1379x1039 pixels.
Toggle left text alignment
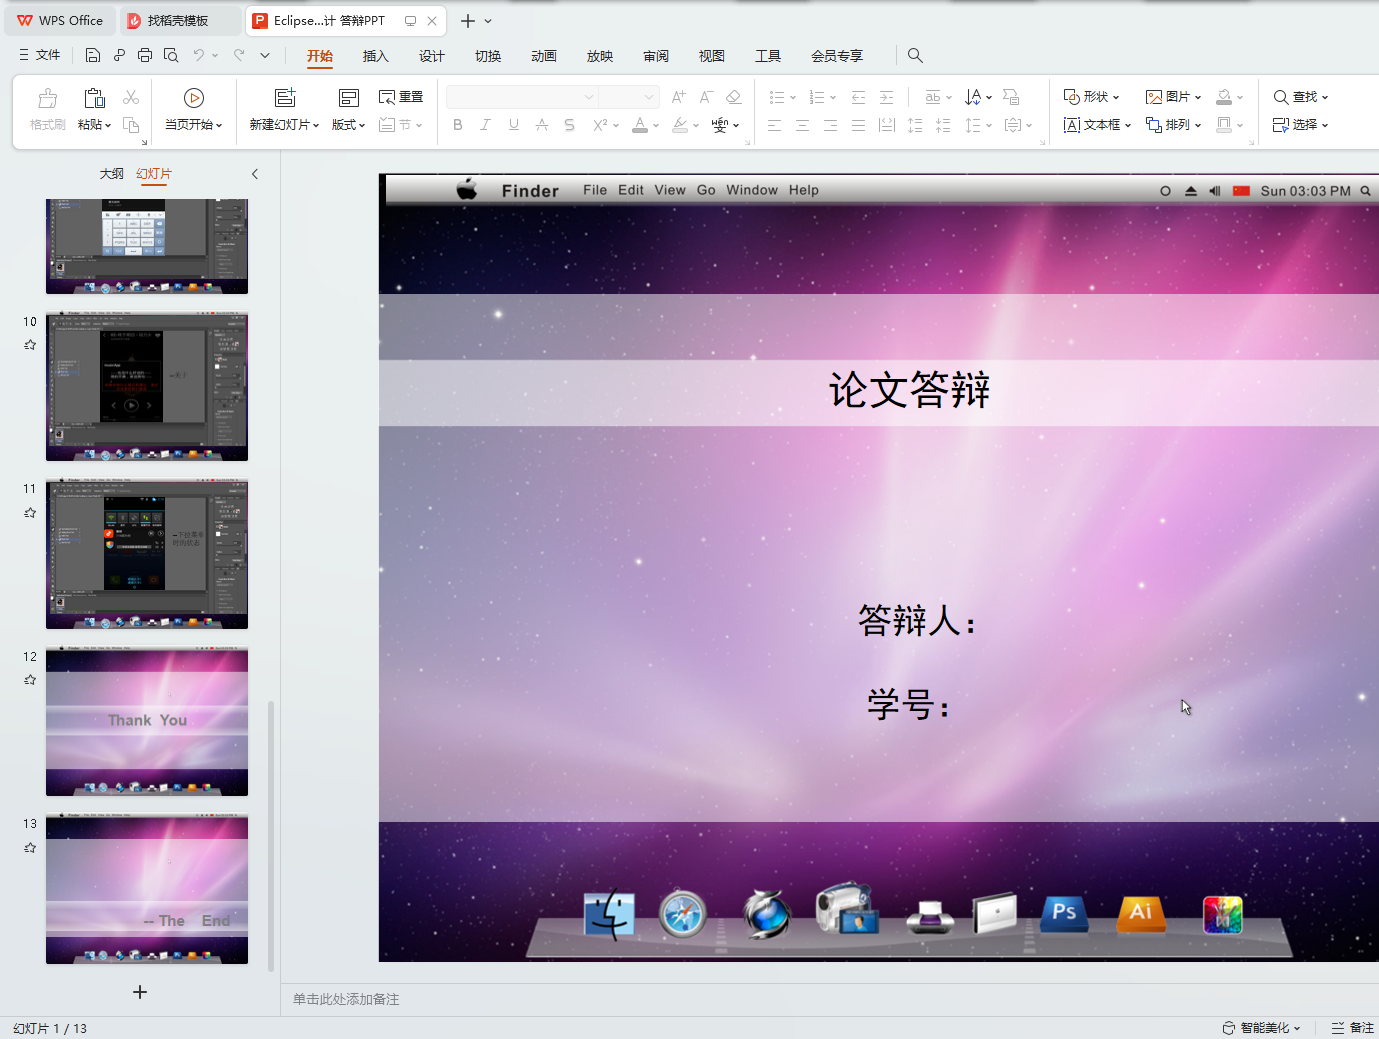tap(774, 125)
